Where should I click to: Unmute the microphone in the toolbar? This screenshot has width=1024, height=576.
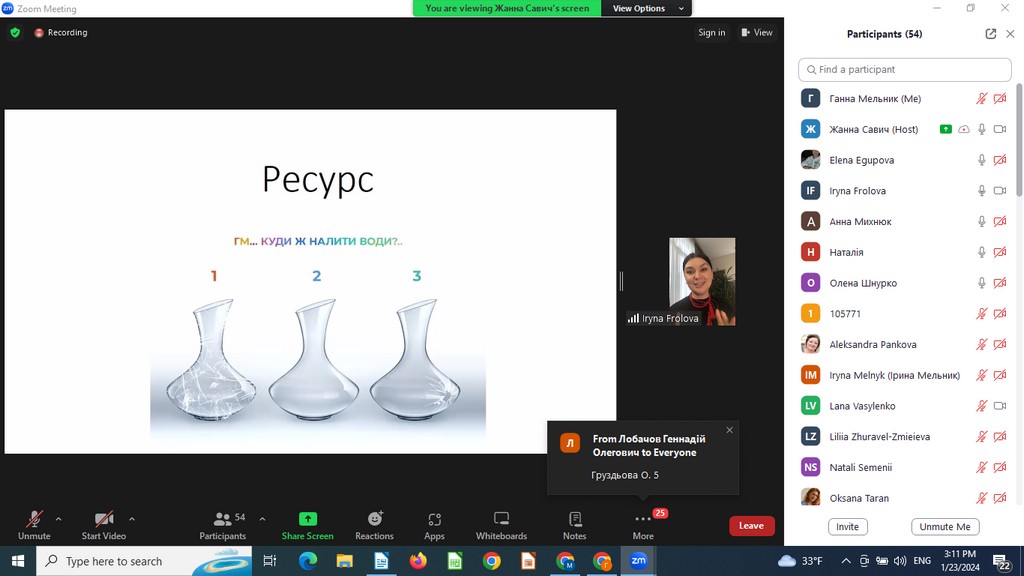click(x=34, y=519)
